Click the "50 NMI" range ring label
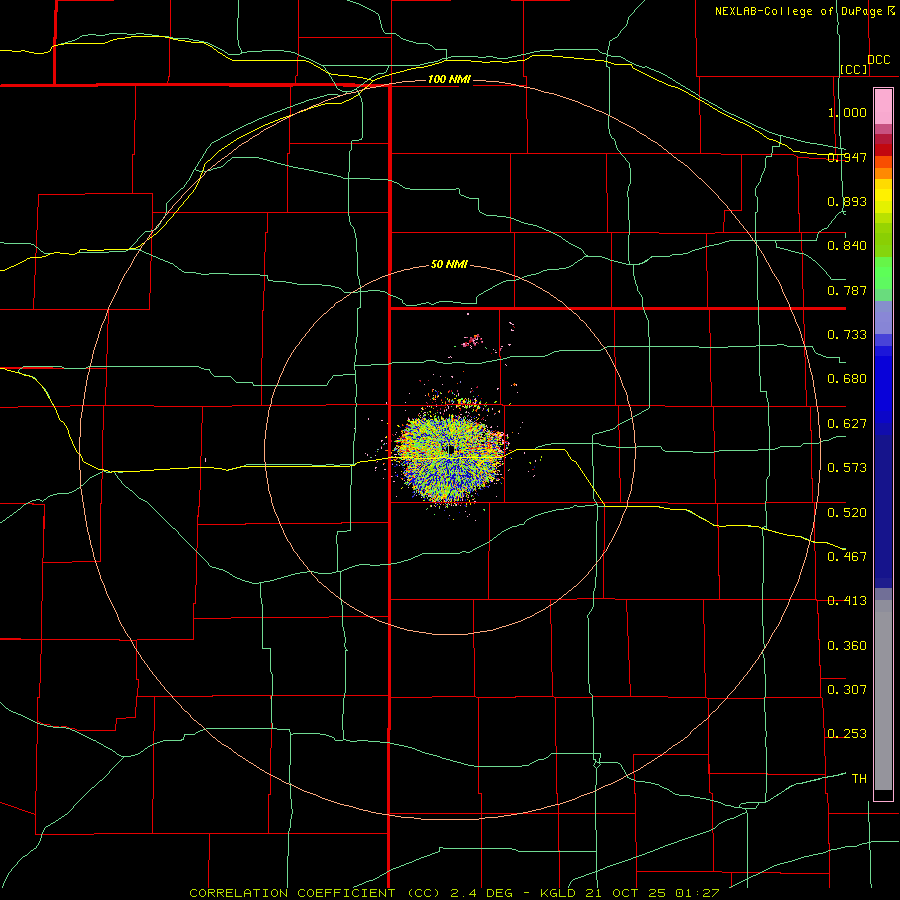 [449, 265]
